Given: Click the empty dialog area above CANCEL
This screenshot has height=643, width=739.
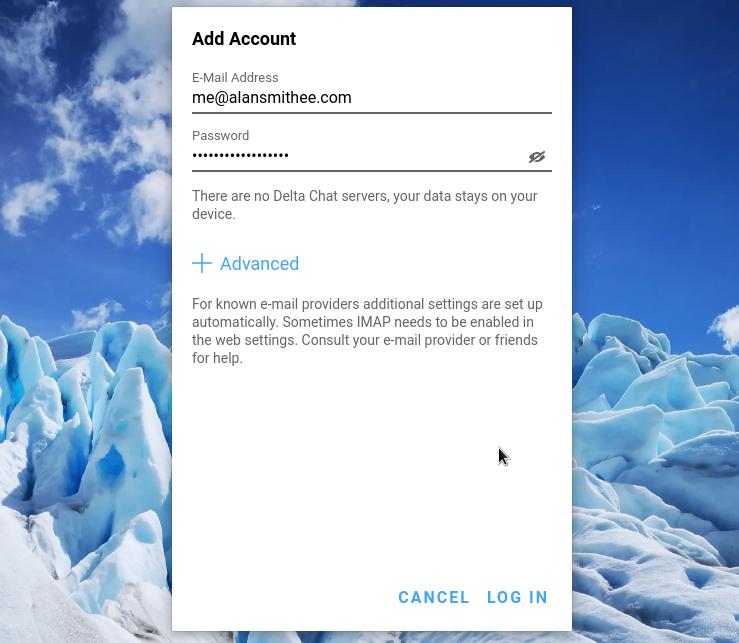Looking at the screenshot, I should (x=370, y=480).
